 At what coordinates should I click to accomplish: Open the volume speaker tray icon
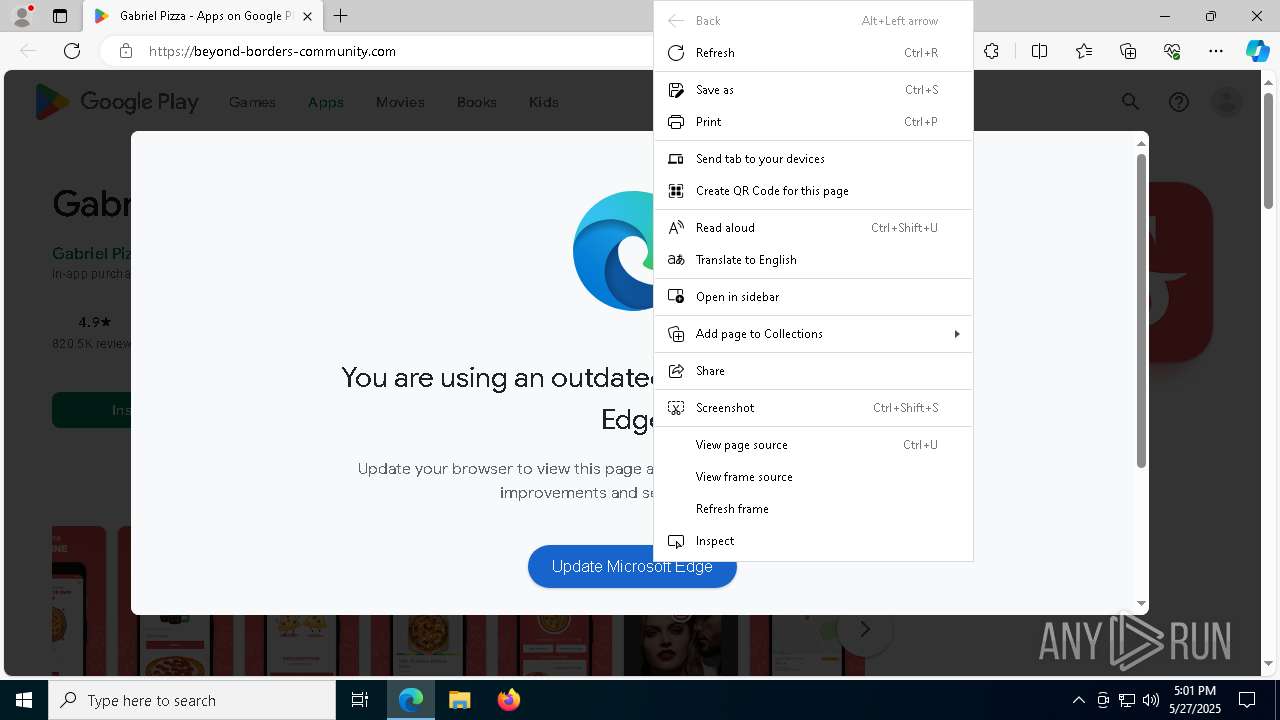click(1150, 700)
